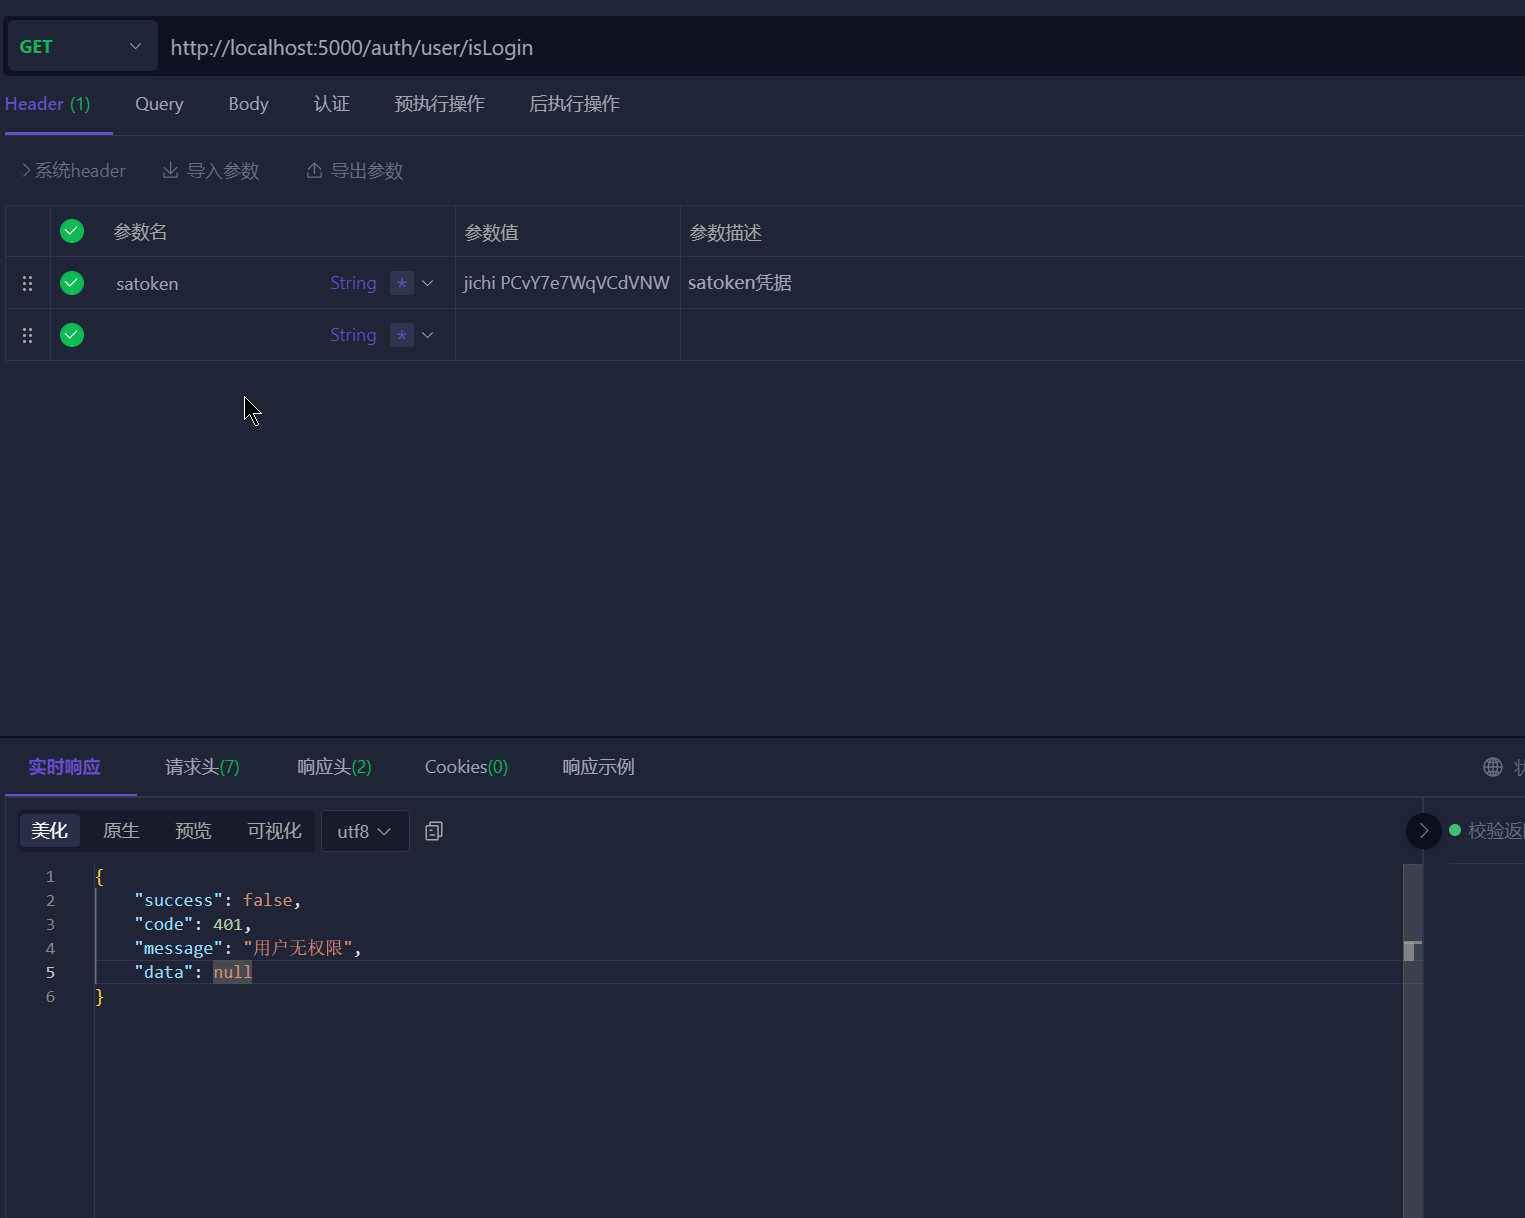The width and height of the screenshot is (1525, 1218).
Task: Open the utf8 encoding dropdown
Action: (365, 831)
